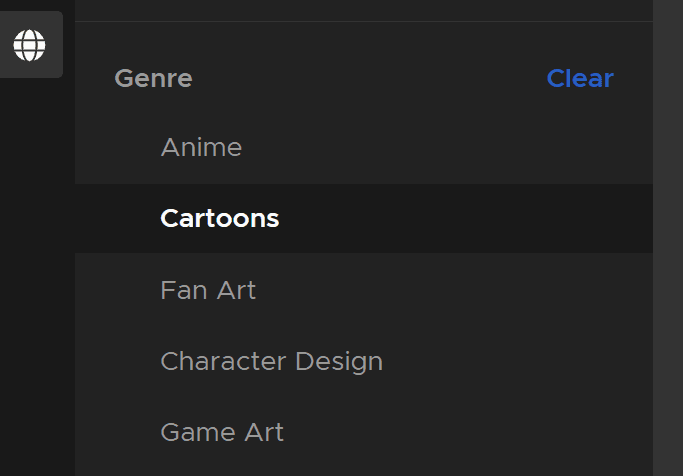Image resolution: width=683 pixels, height=476 pixels.
Task: Click the globe icon in the sidebar
Action: (x=30, y=45)
